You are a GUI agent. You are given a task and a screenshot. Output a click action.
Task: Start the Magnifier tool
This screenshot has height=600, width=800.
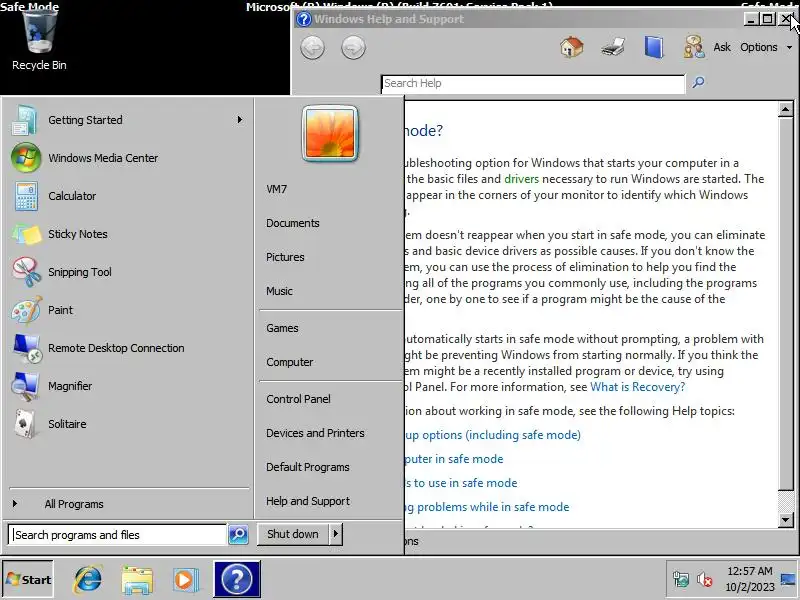128,386
